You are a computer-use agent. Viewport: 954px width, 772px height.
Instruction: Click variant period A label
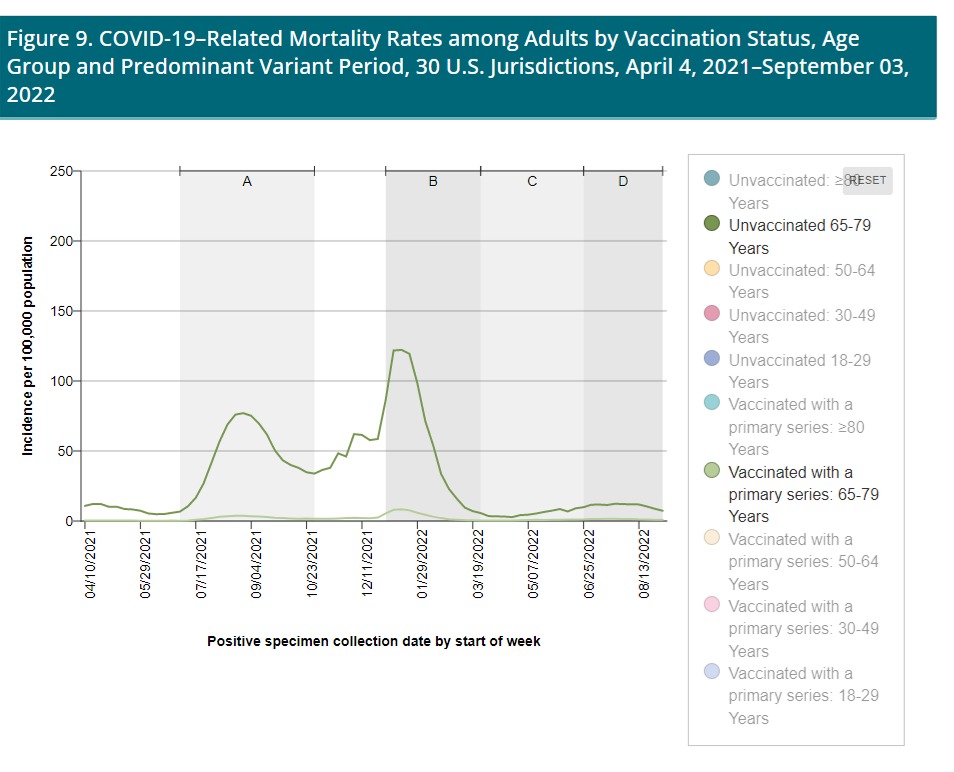pyautogui.click(x=247, y=182)
